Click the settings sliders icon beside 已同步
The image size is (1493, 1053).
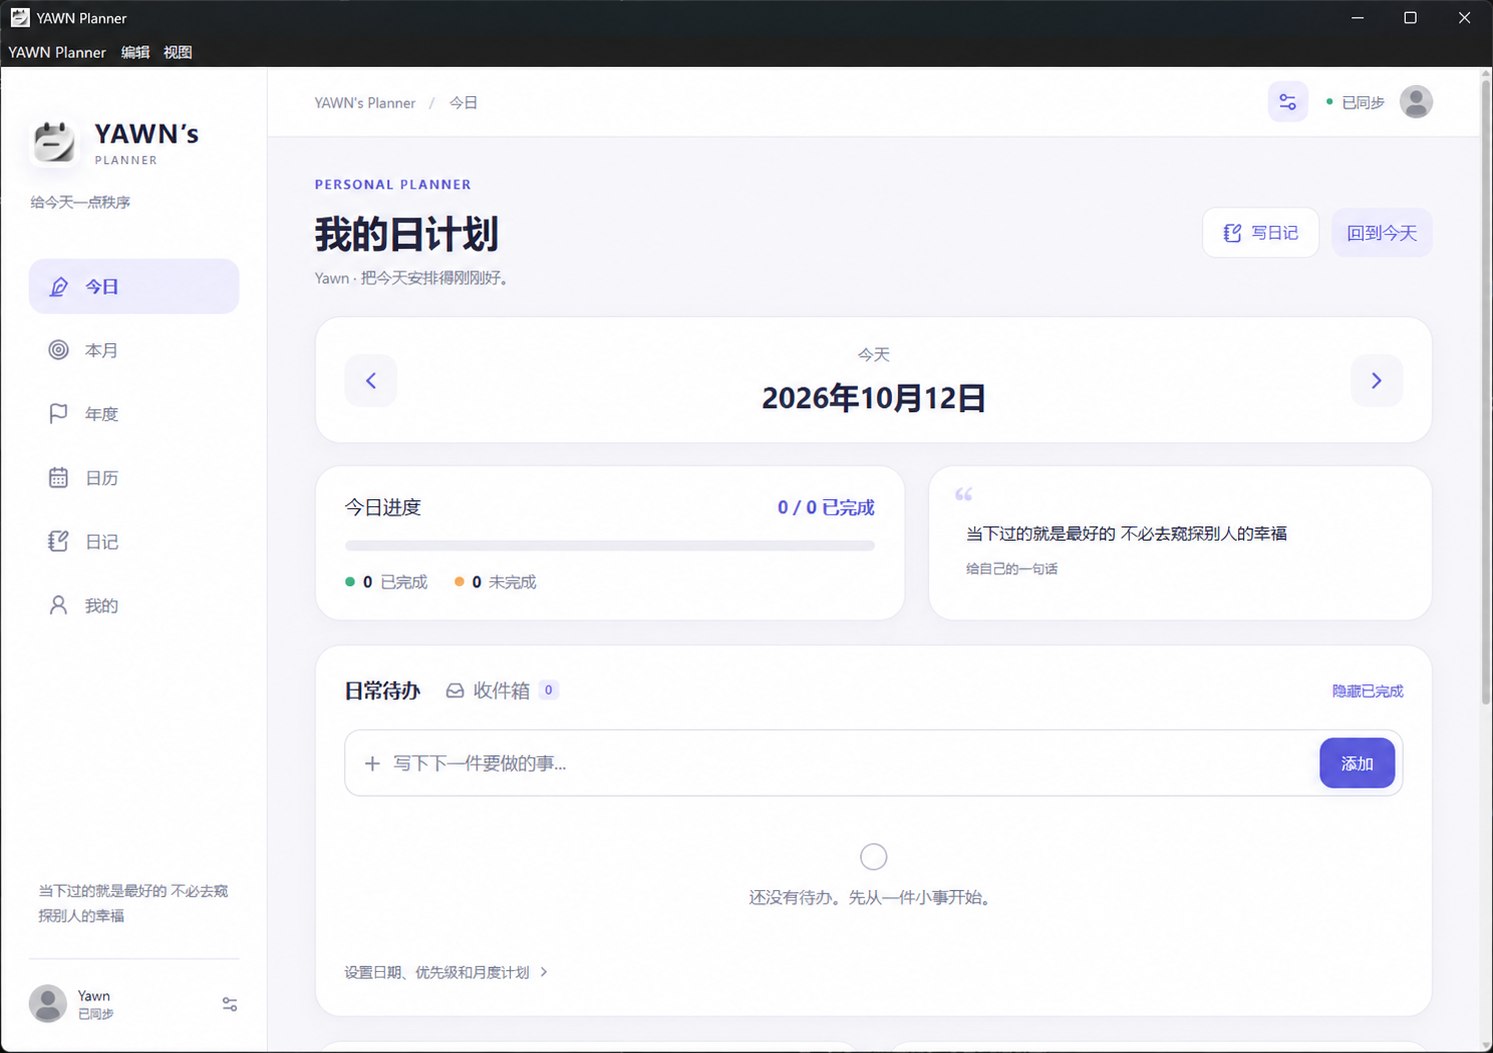tap(1288, 102)
